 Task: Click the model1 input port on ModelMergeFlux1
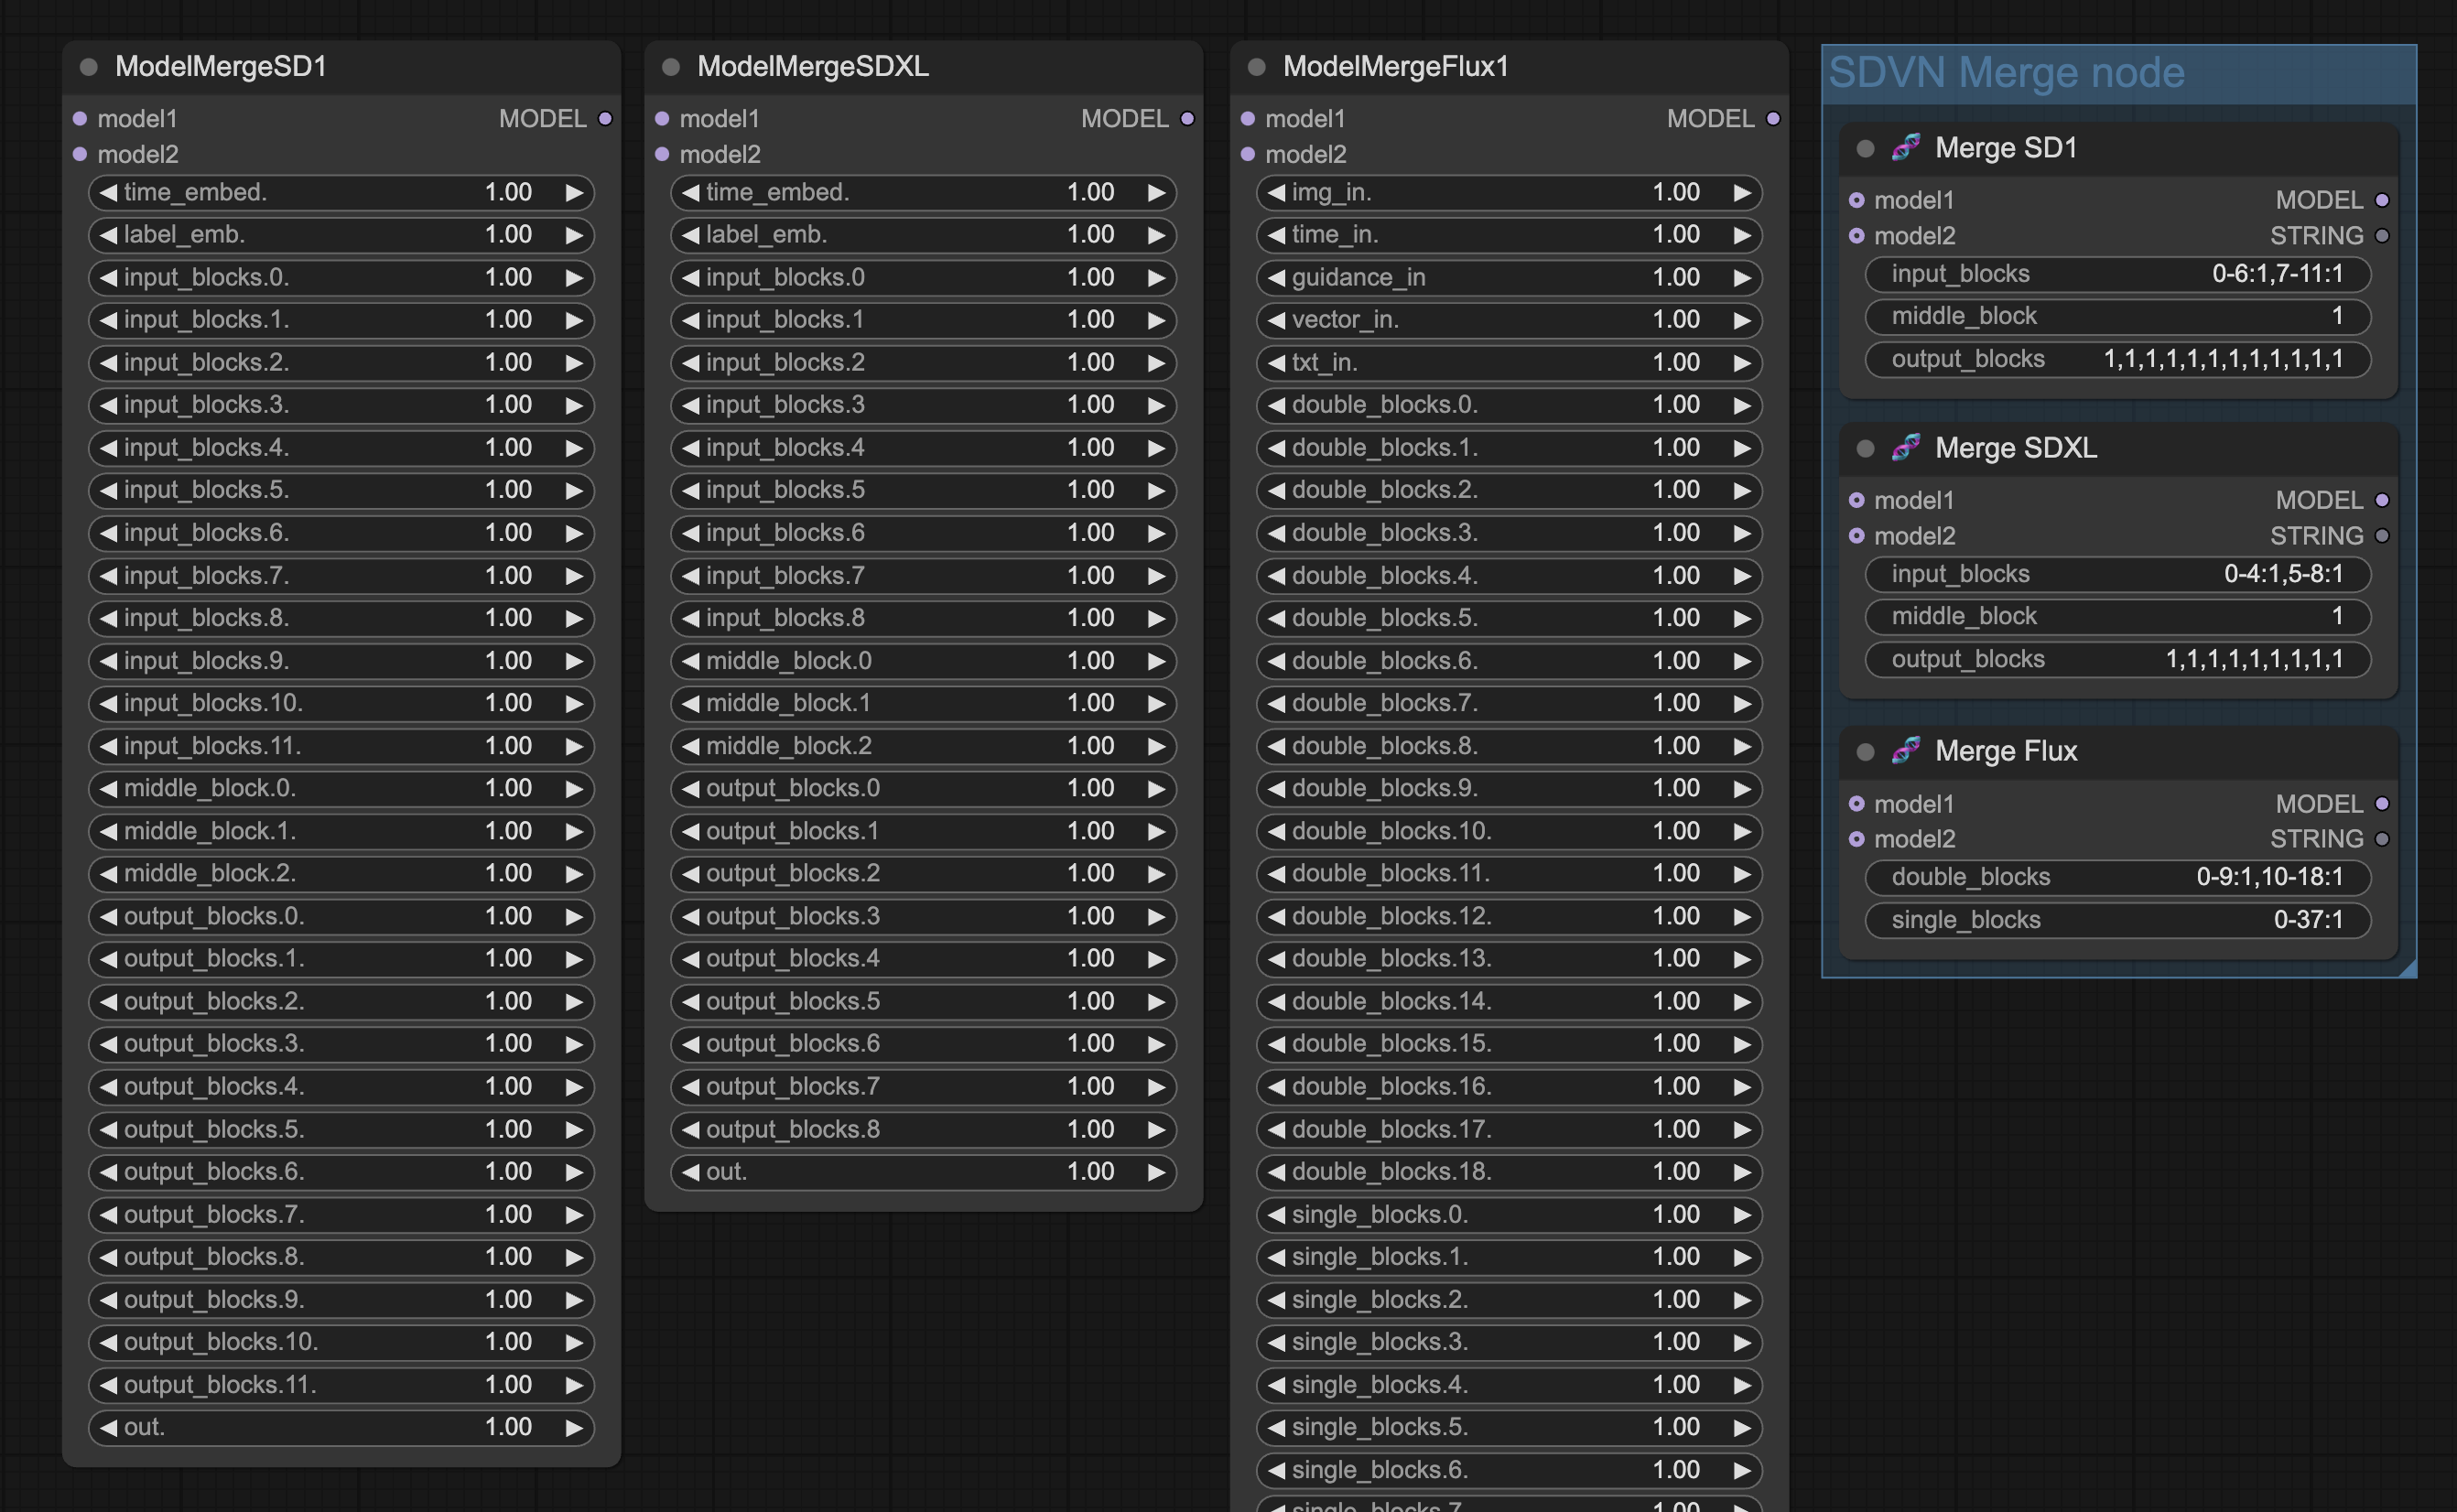1247,119
